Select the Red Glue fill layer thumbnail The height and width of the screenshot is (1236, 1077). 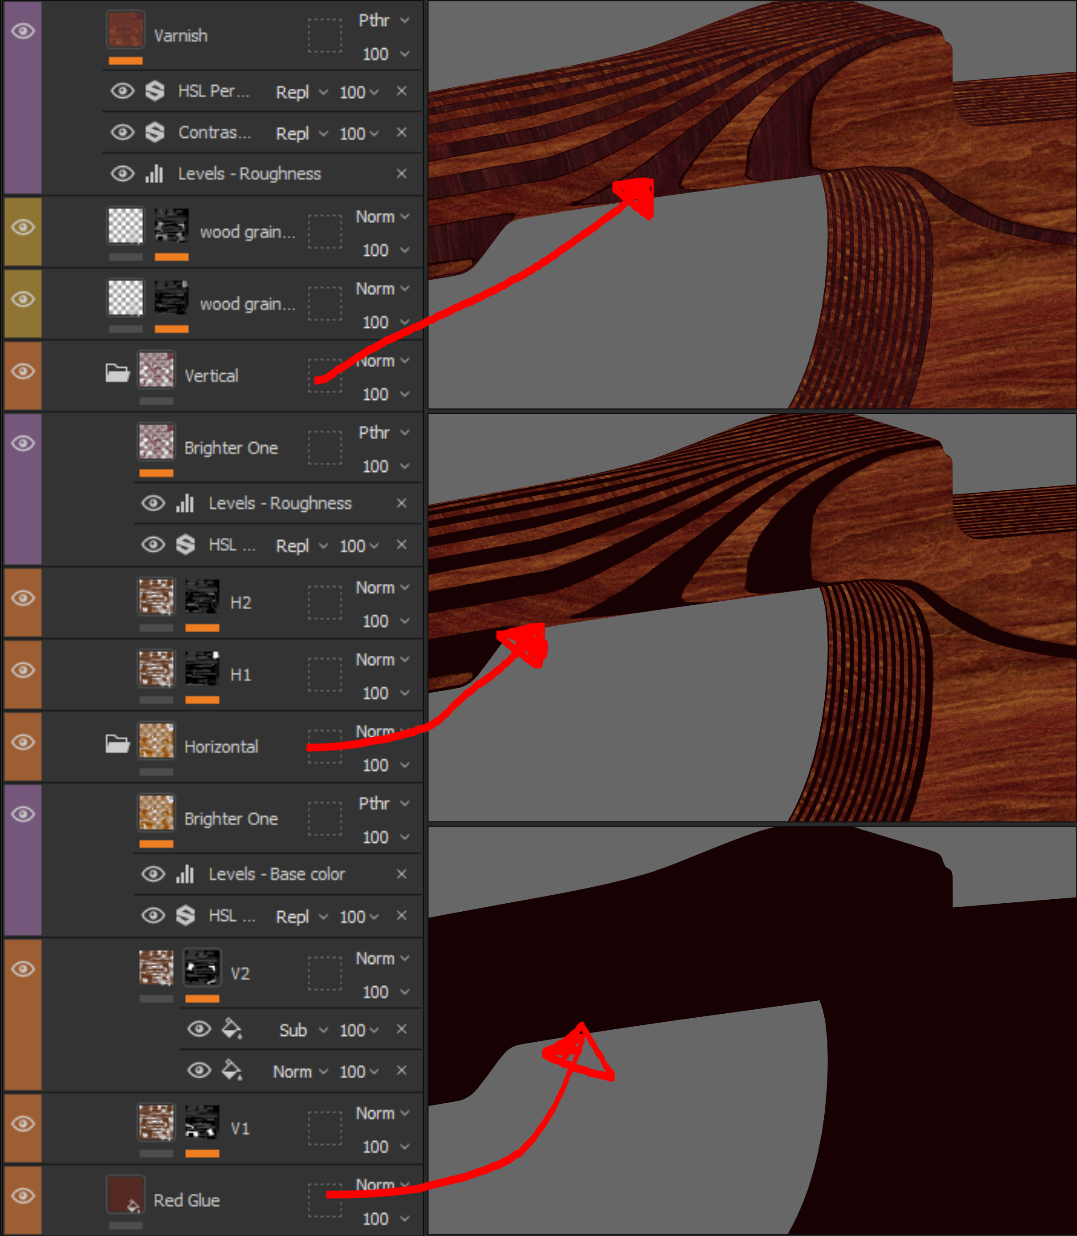pyautogui.click(x=125, y=1195)
